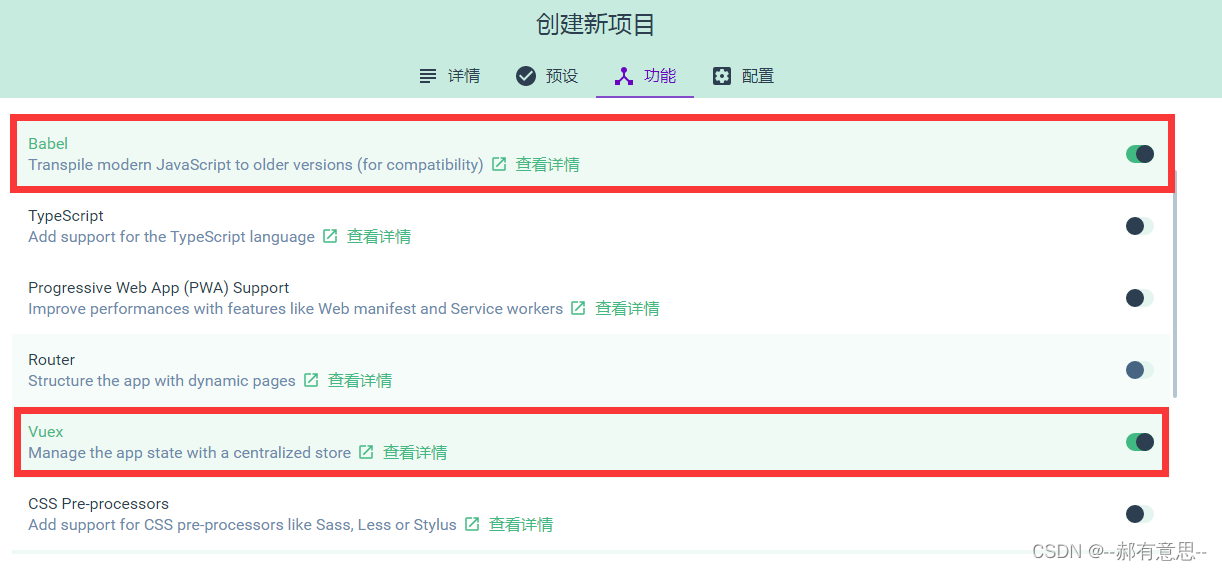Screen dimensions: 1222x570
Task: Click the Progressive Web App (PWA) Support title
Action: pyautogui.click(x=159, y=288)
